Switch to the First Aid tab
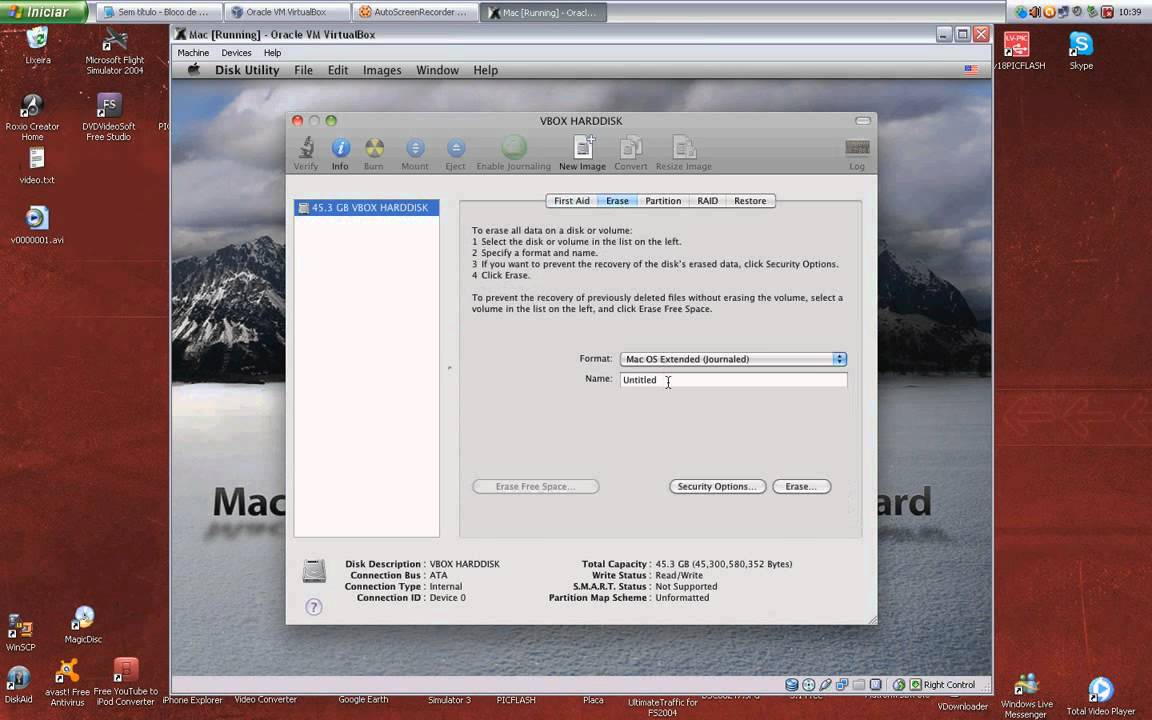The height and width of the screenshot is (720, 1152). (x=572, y=201)
